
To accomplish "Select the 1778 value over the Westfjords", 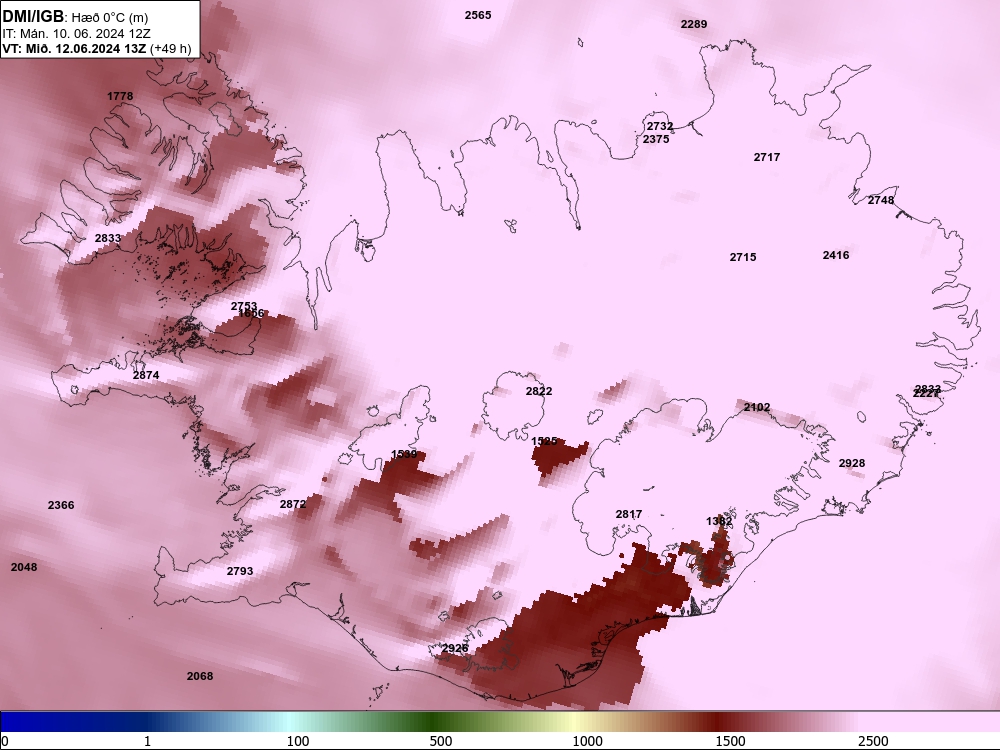I will pyautogui.click(x=120, y=96).
